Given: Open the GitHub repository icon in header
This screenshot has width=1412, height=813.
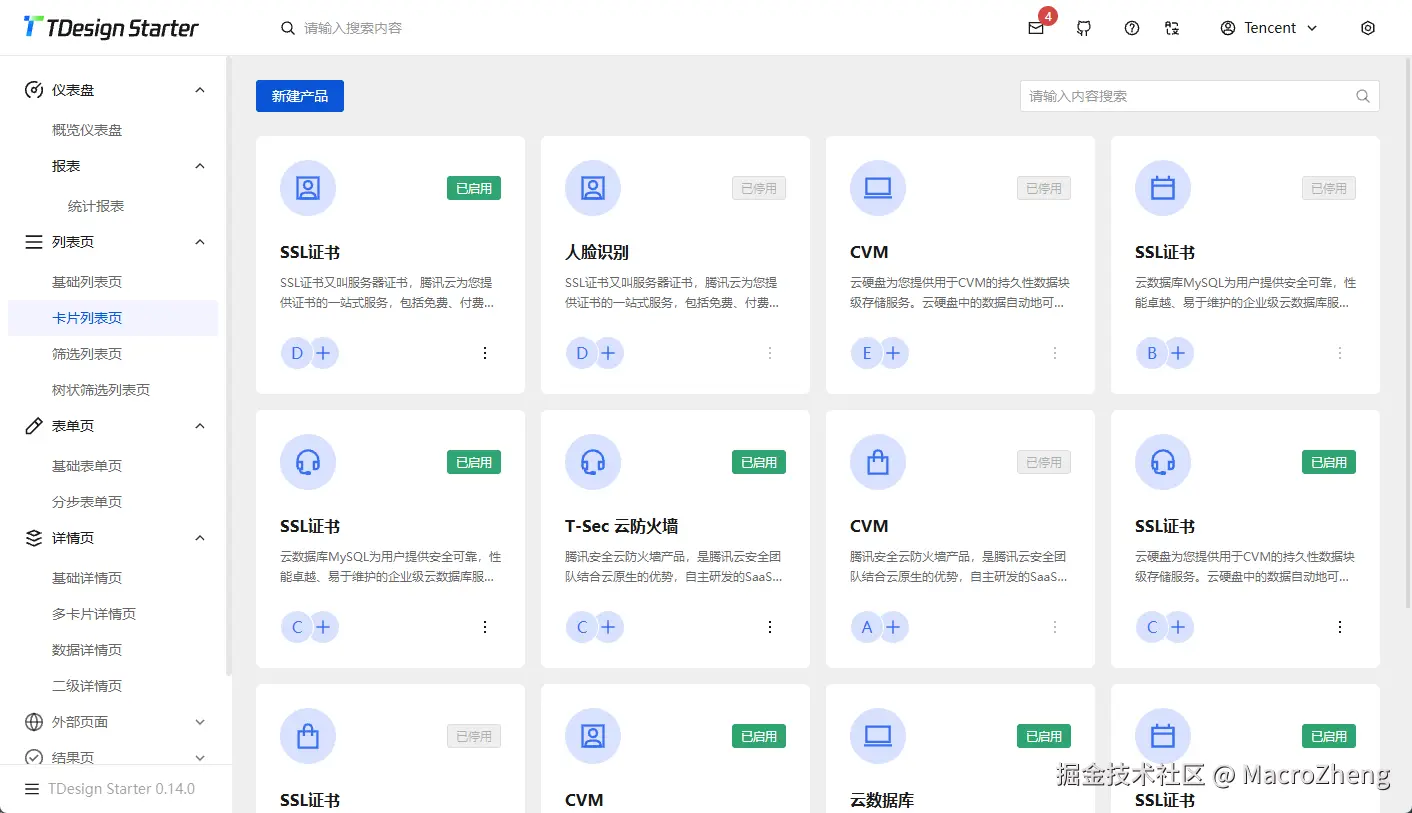Looking at the screenshot, I should point(1084,28).
